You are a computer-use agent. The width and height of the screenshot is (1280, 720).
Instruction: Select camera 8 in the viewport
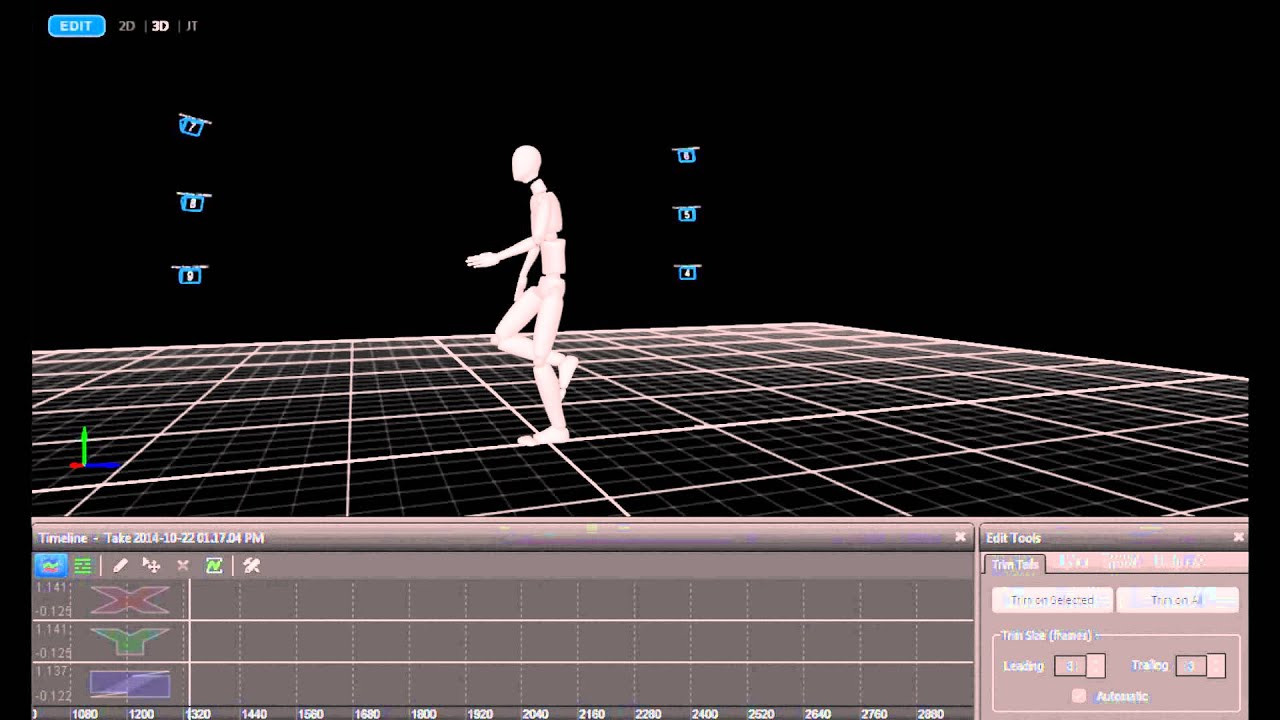pos(193,203)
